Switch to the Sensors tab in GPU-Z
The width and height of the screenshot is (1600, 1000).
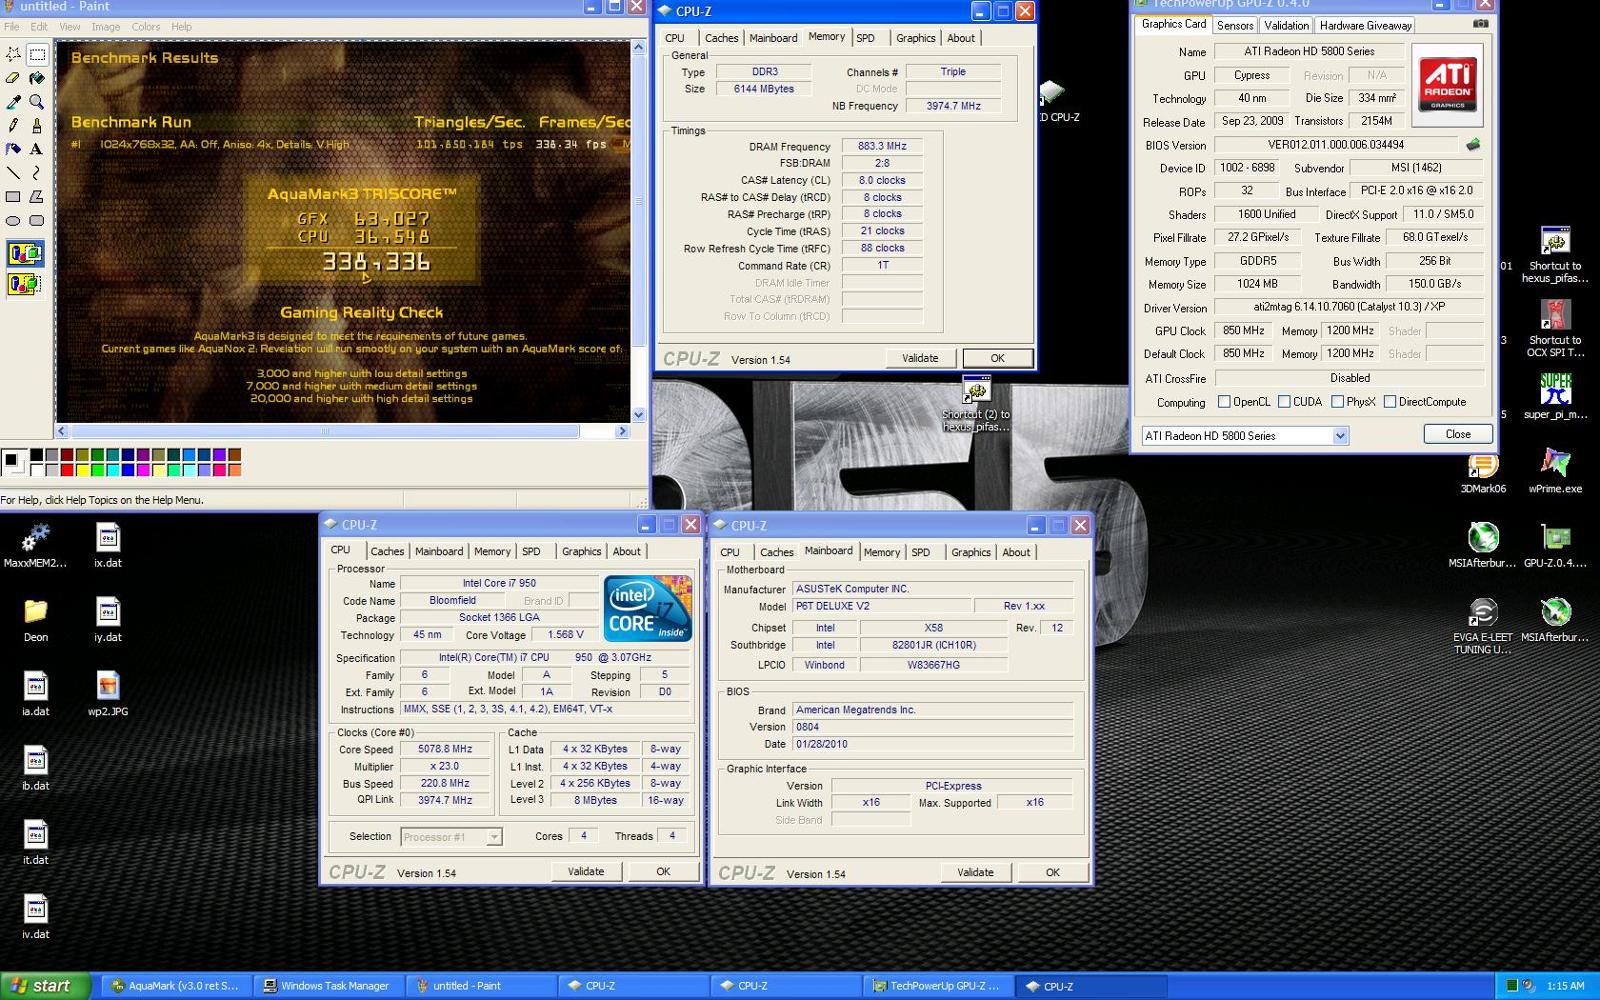tap(1235, 25)
